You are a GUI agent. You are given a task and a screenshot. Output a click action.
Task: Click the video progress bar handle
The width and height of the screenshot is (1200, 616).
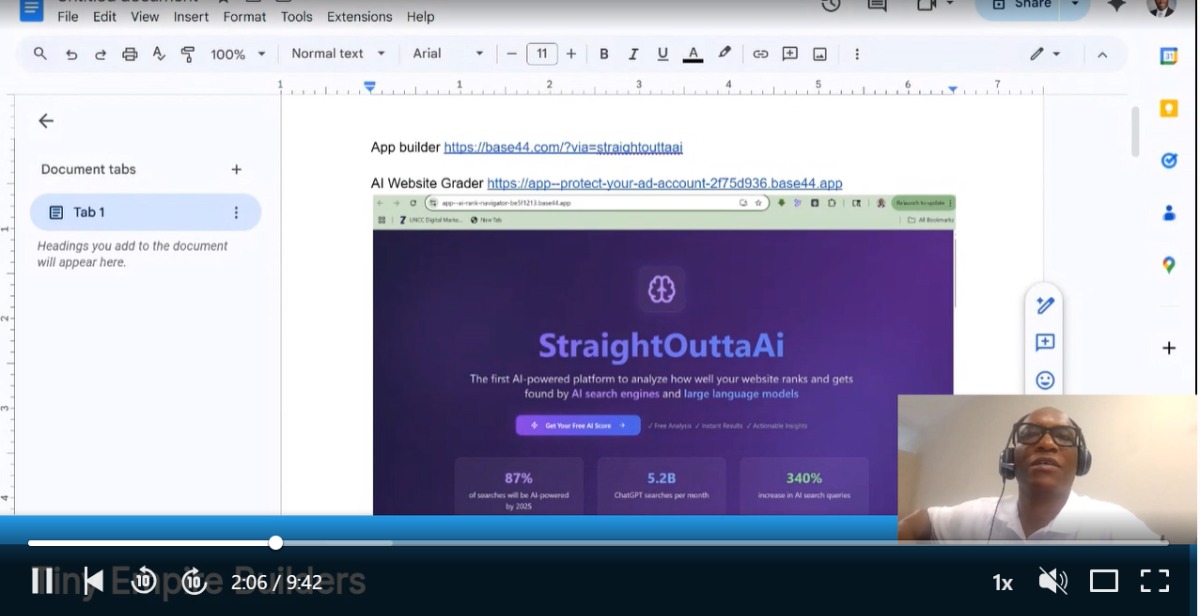coord(276,543)
